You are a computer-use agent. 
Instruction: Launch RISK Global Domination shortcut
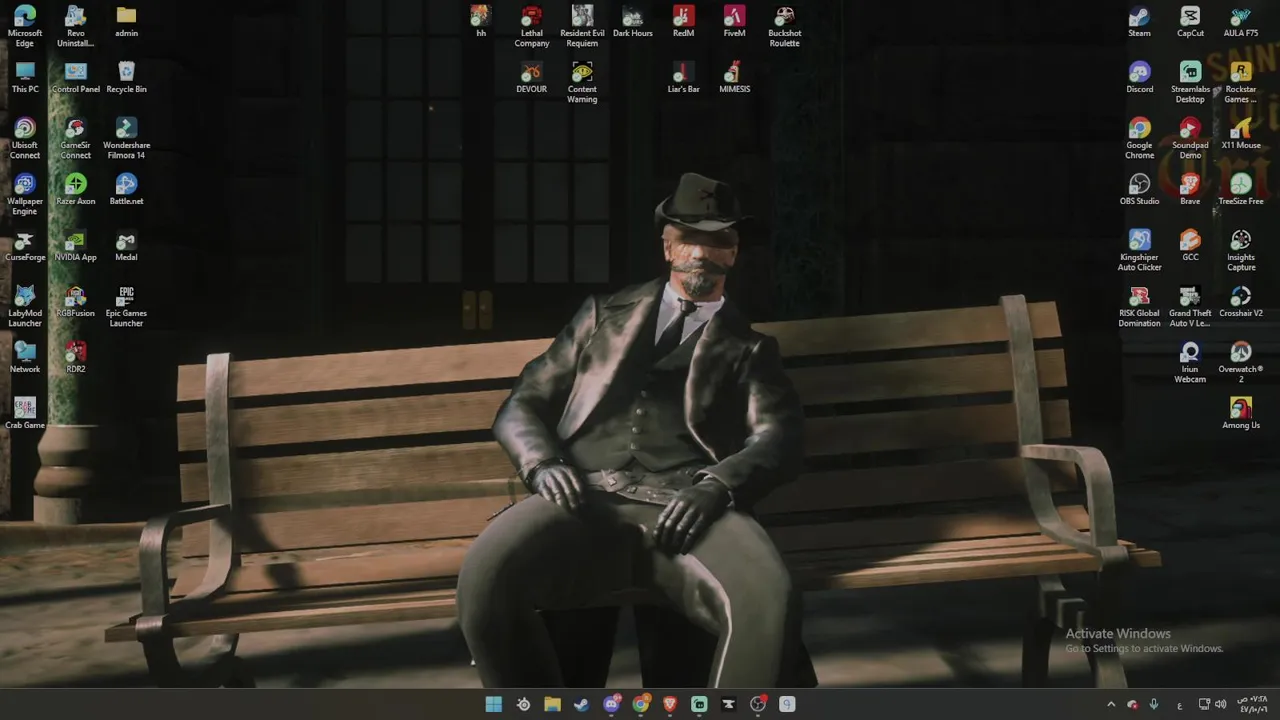tap(1140, 306)
